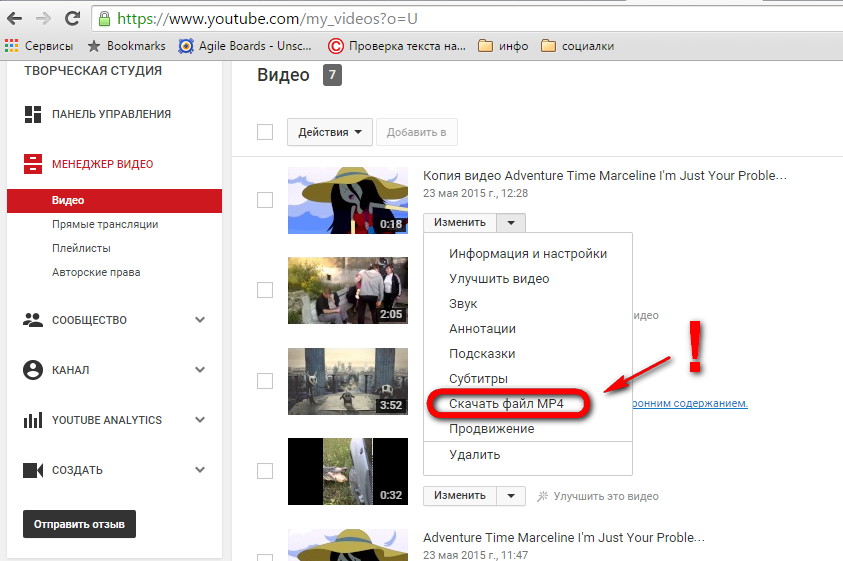843x561 pixels.
Task: Click the browser back arrow icon
Action: click(x=15, y=19)
